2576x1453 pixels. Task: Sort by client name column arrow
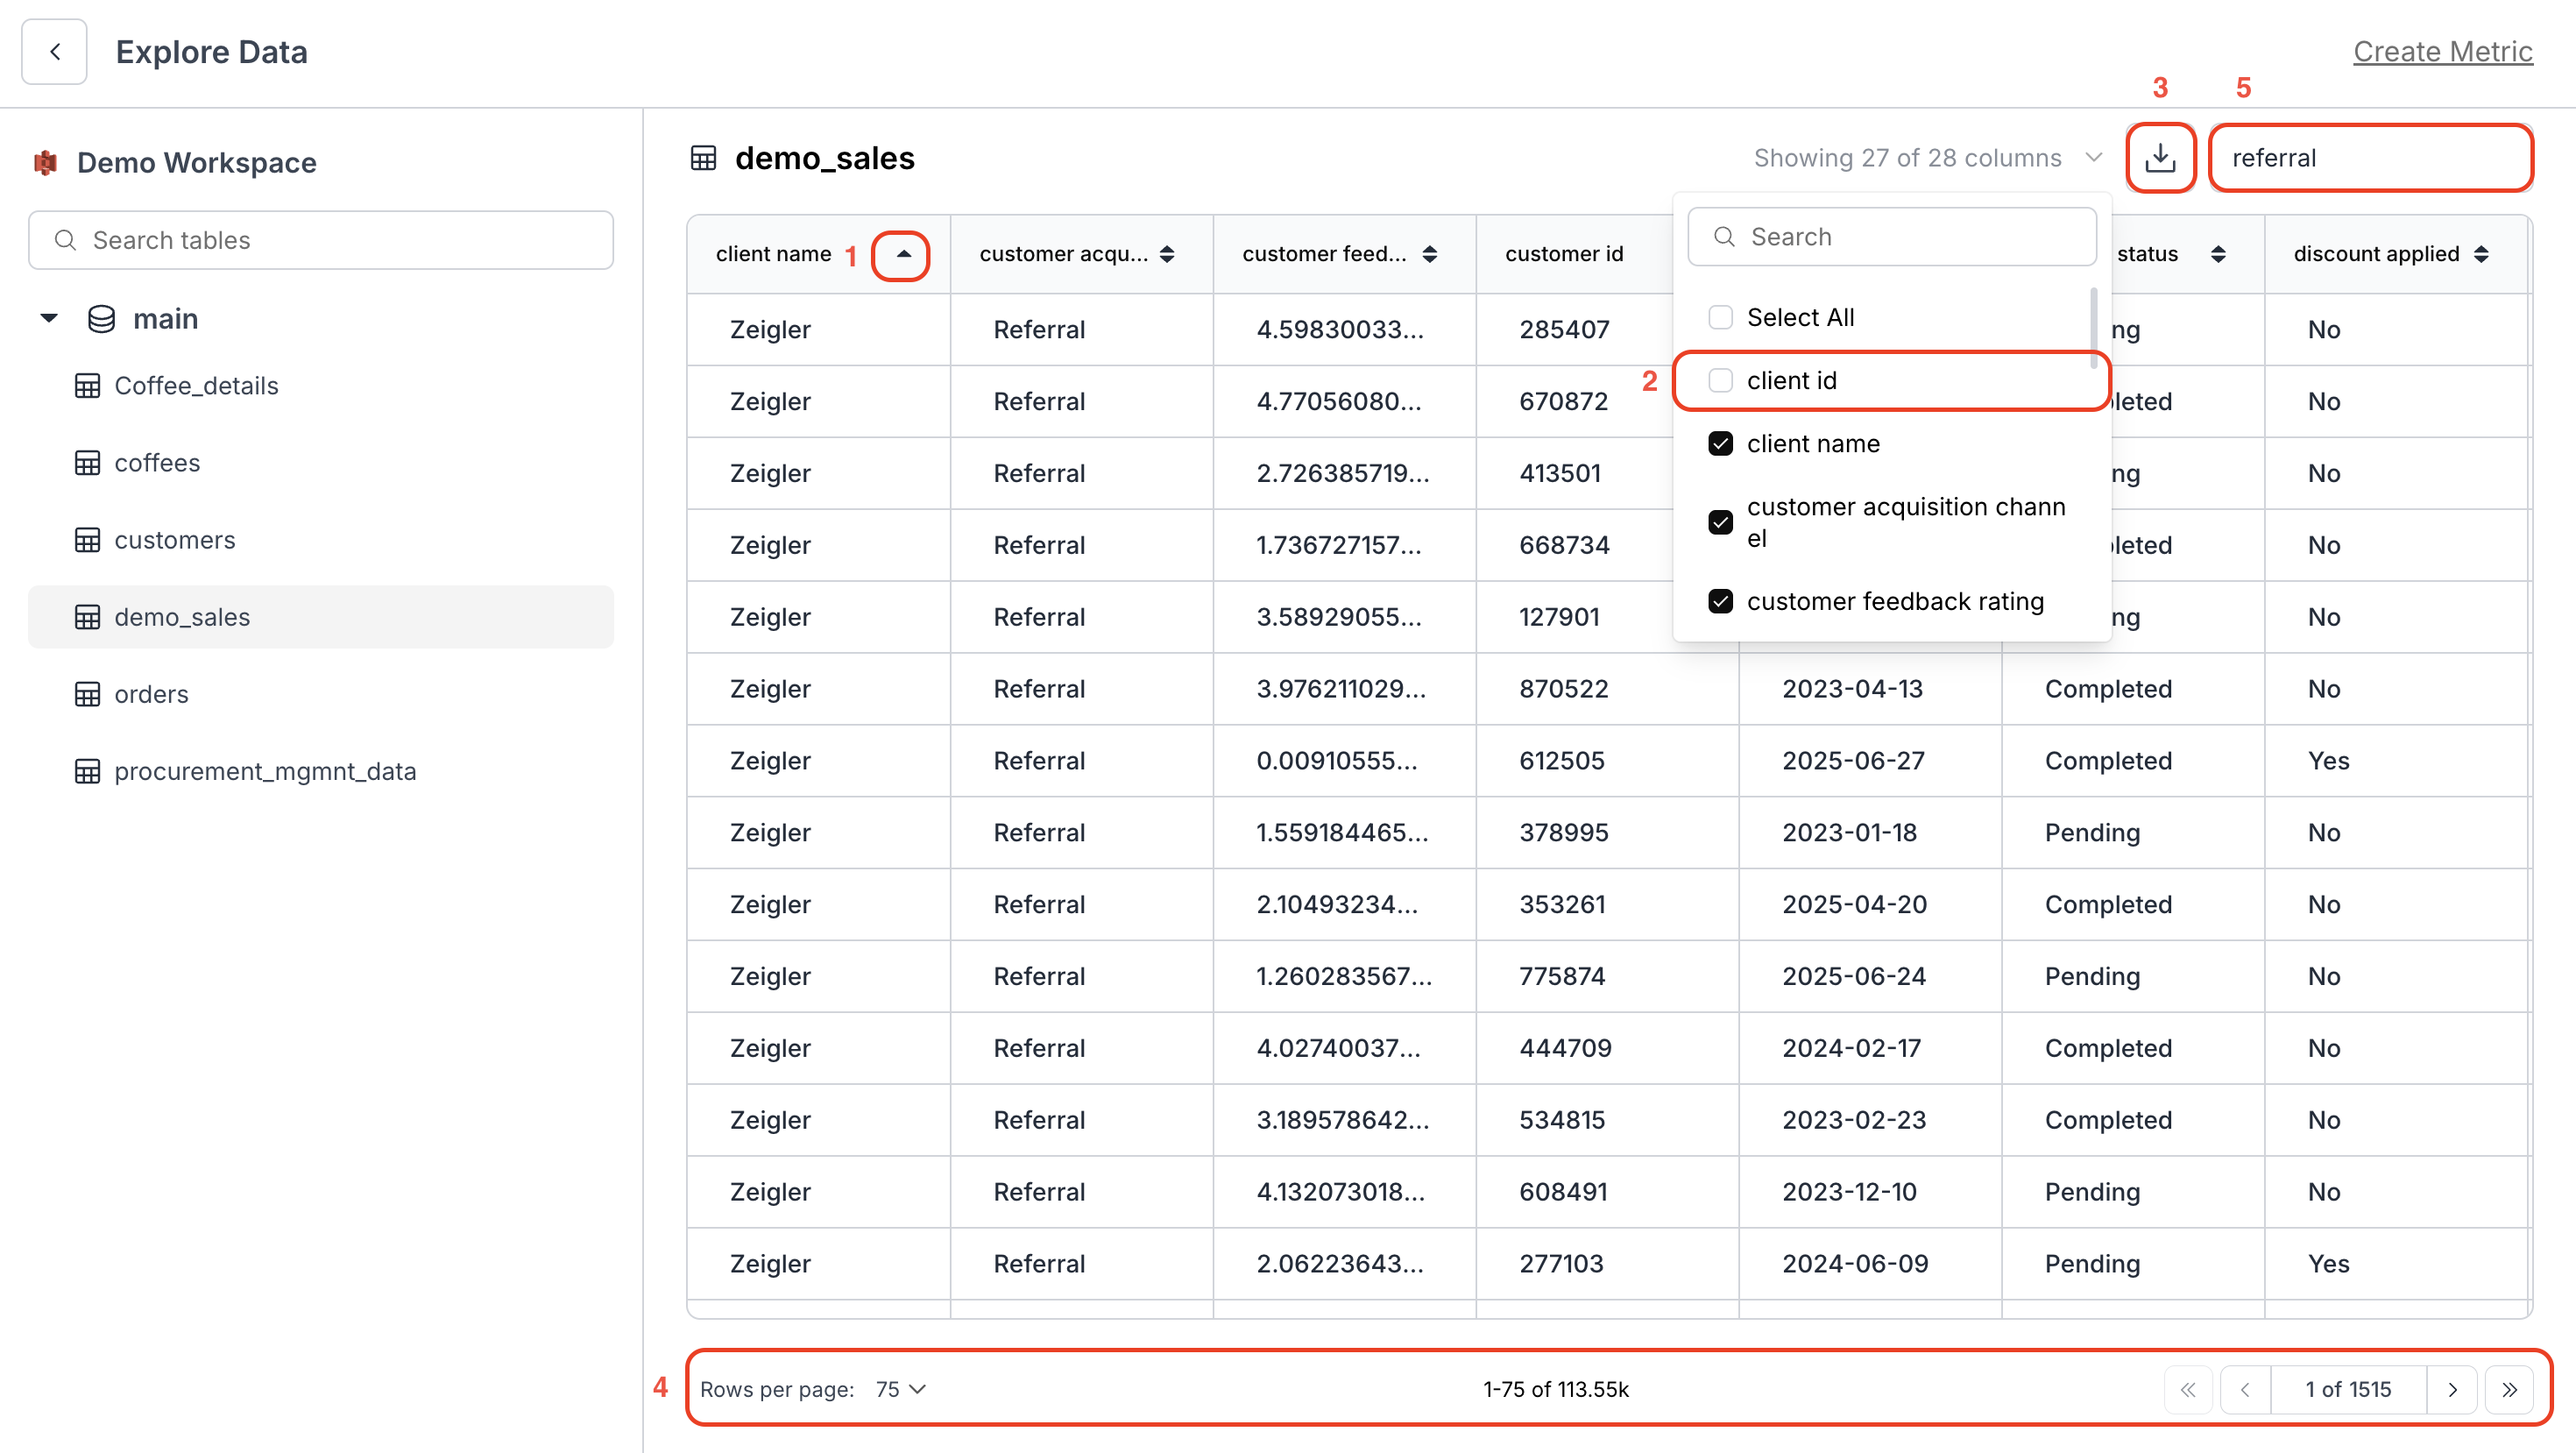tap(902, 254)
